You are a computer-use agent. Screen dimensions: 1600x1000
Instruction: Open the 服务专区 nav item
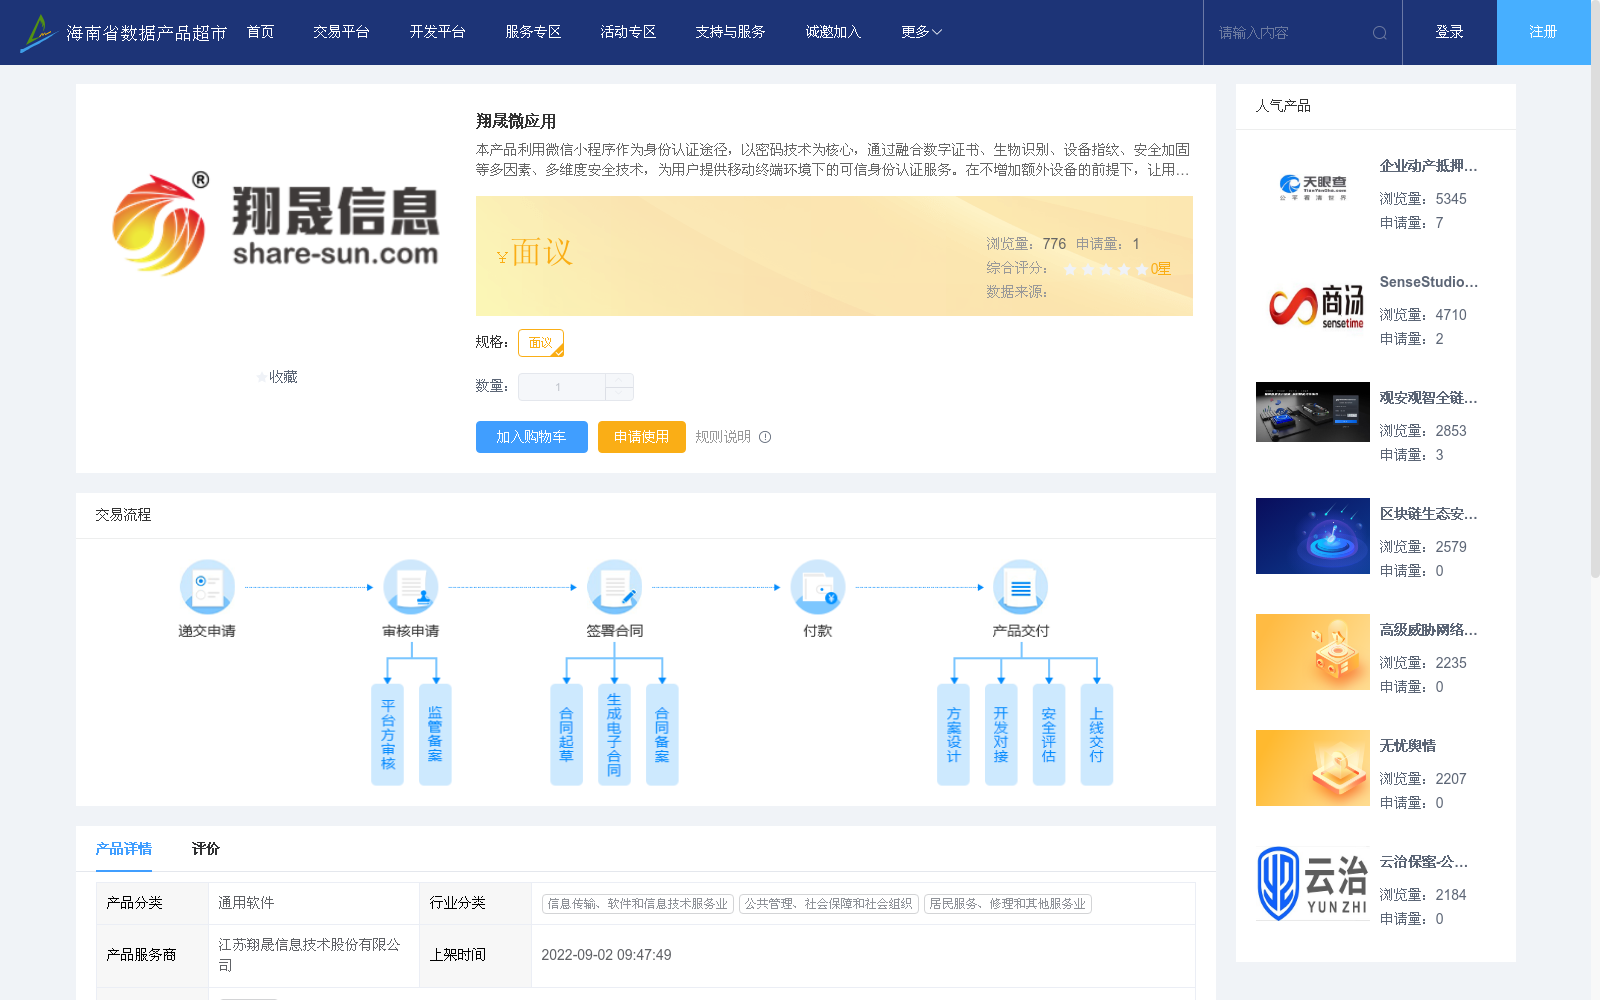point(533,32)
